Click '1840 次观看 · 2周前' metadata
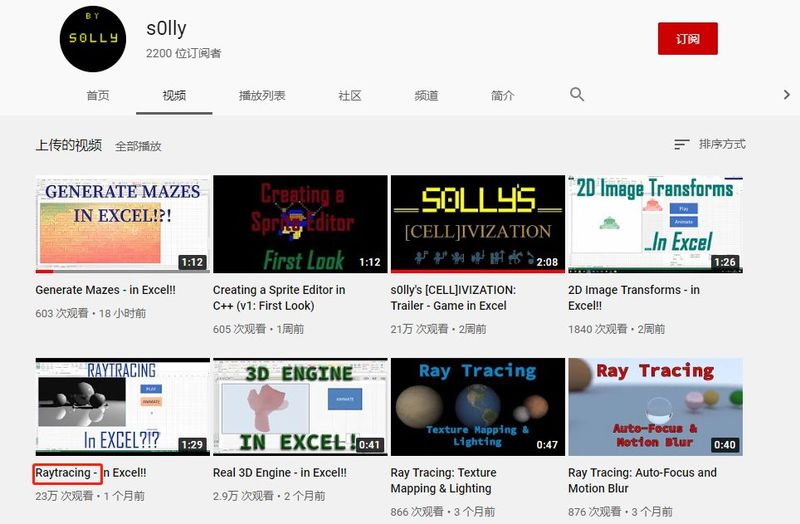Image resolution: width=800 pixels, height=524 pixels. coord(617,329)
